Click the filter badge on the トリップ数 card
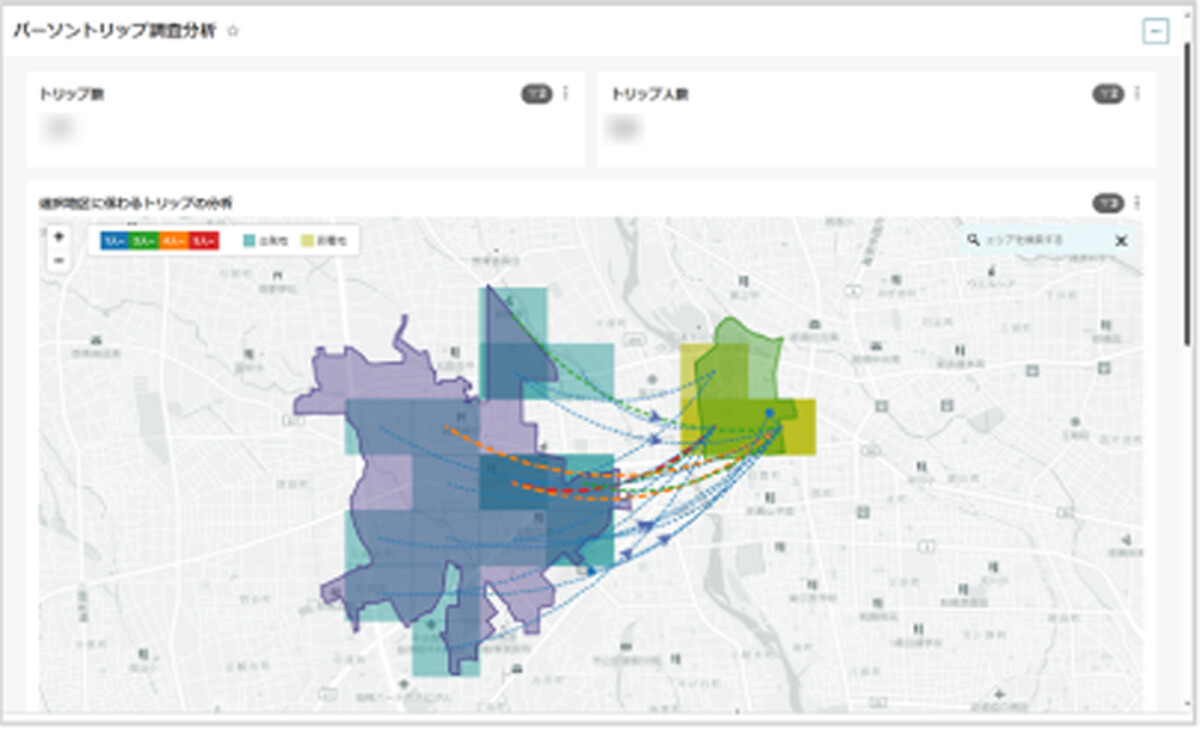 536,94
